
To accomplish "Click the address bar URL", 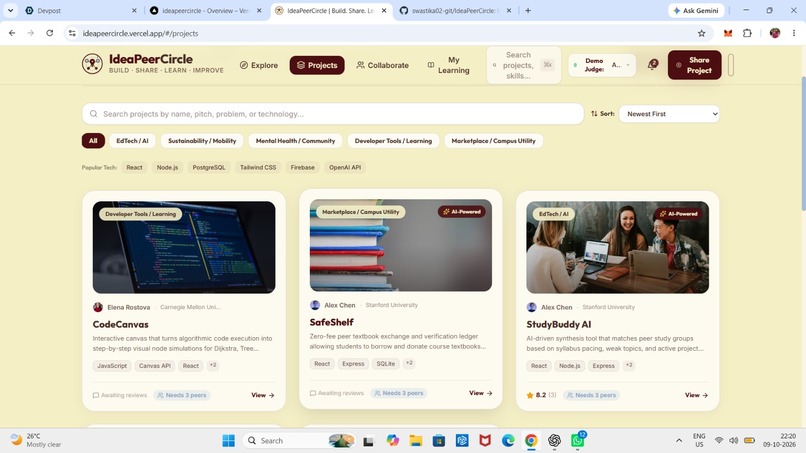I will (x=140, y=33).
